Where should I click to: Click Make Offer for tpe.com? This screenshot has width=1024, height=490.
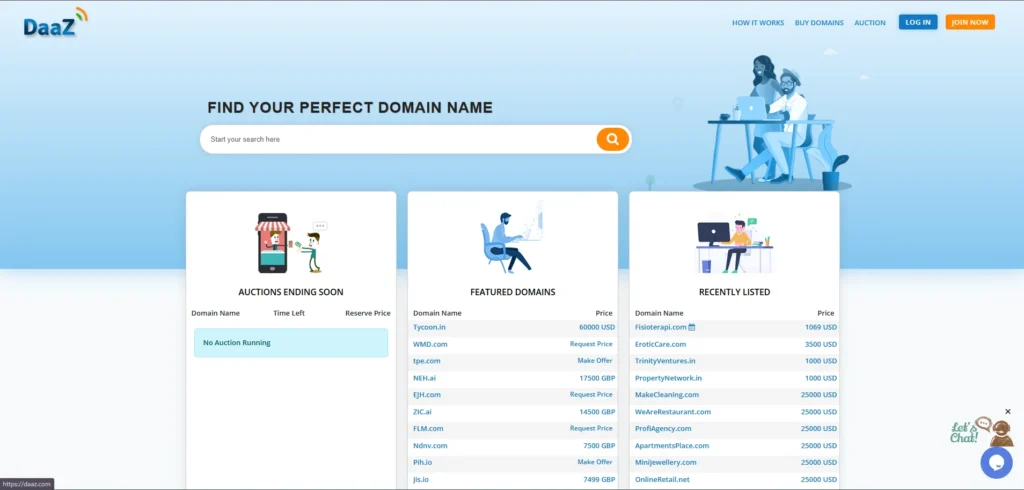pyautogui.click(x=595, y=361)
